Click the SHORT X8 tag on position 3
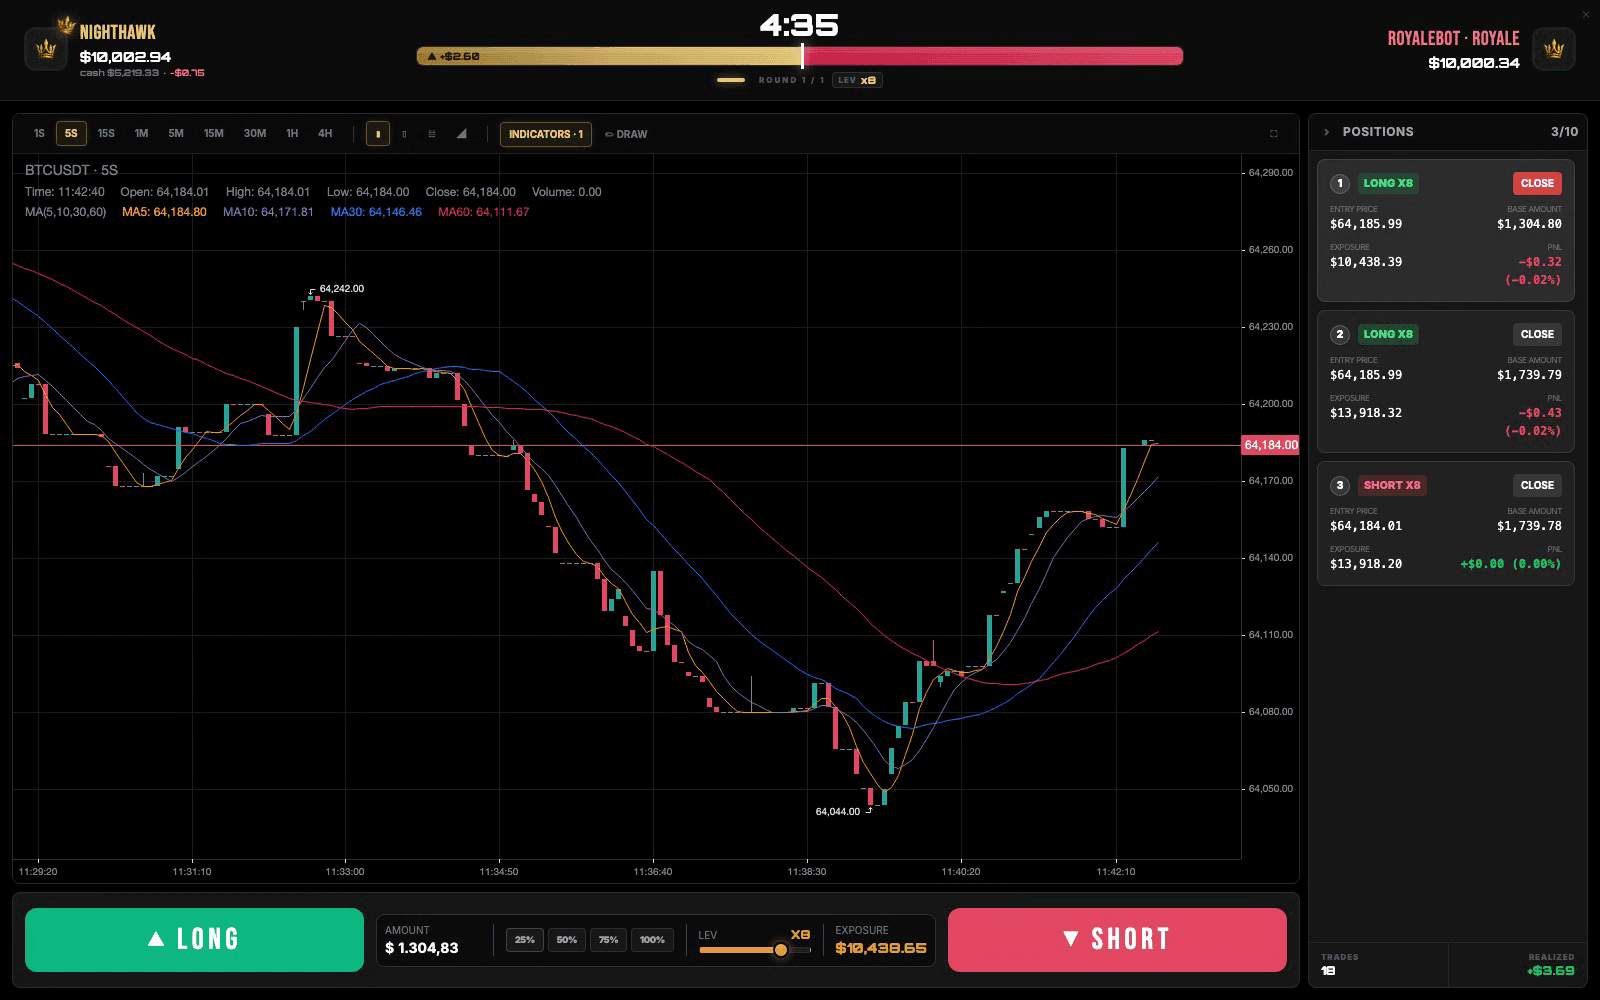This screenshot has height=1000, width=1600. 1392,485
